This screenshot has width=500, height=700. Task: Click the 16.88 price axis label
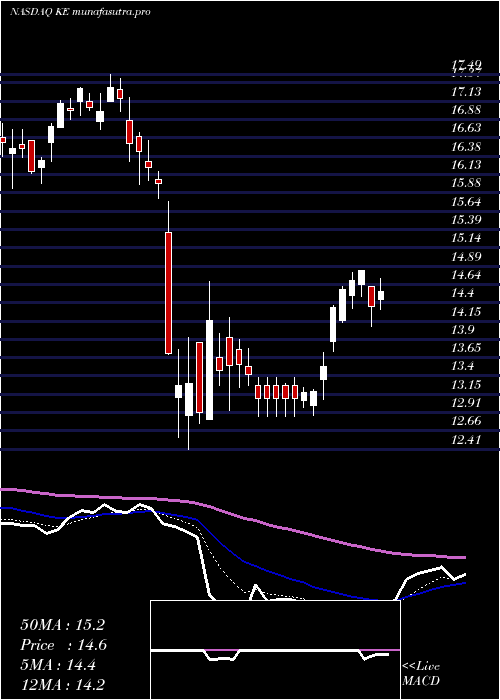[x=466, y=110]
